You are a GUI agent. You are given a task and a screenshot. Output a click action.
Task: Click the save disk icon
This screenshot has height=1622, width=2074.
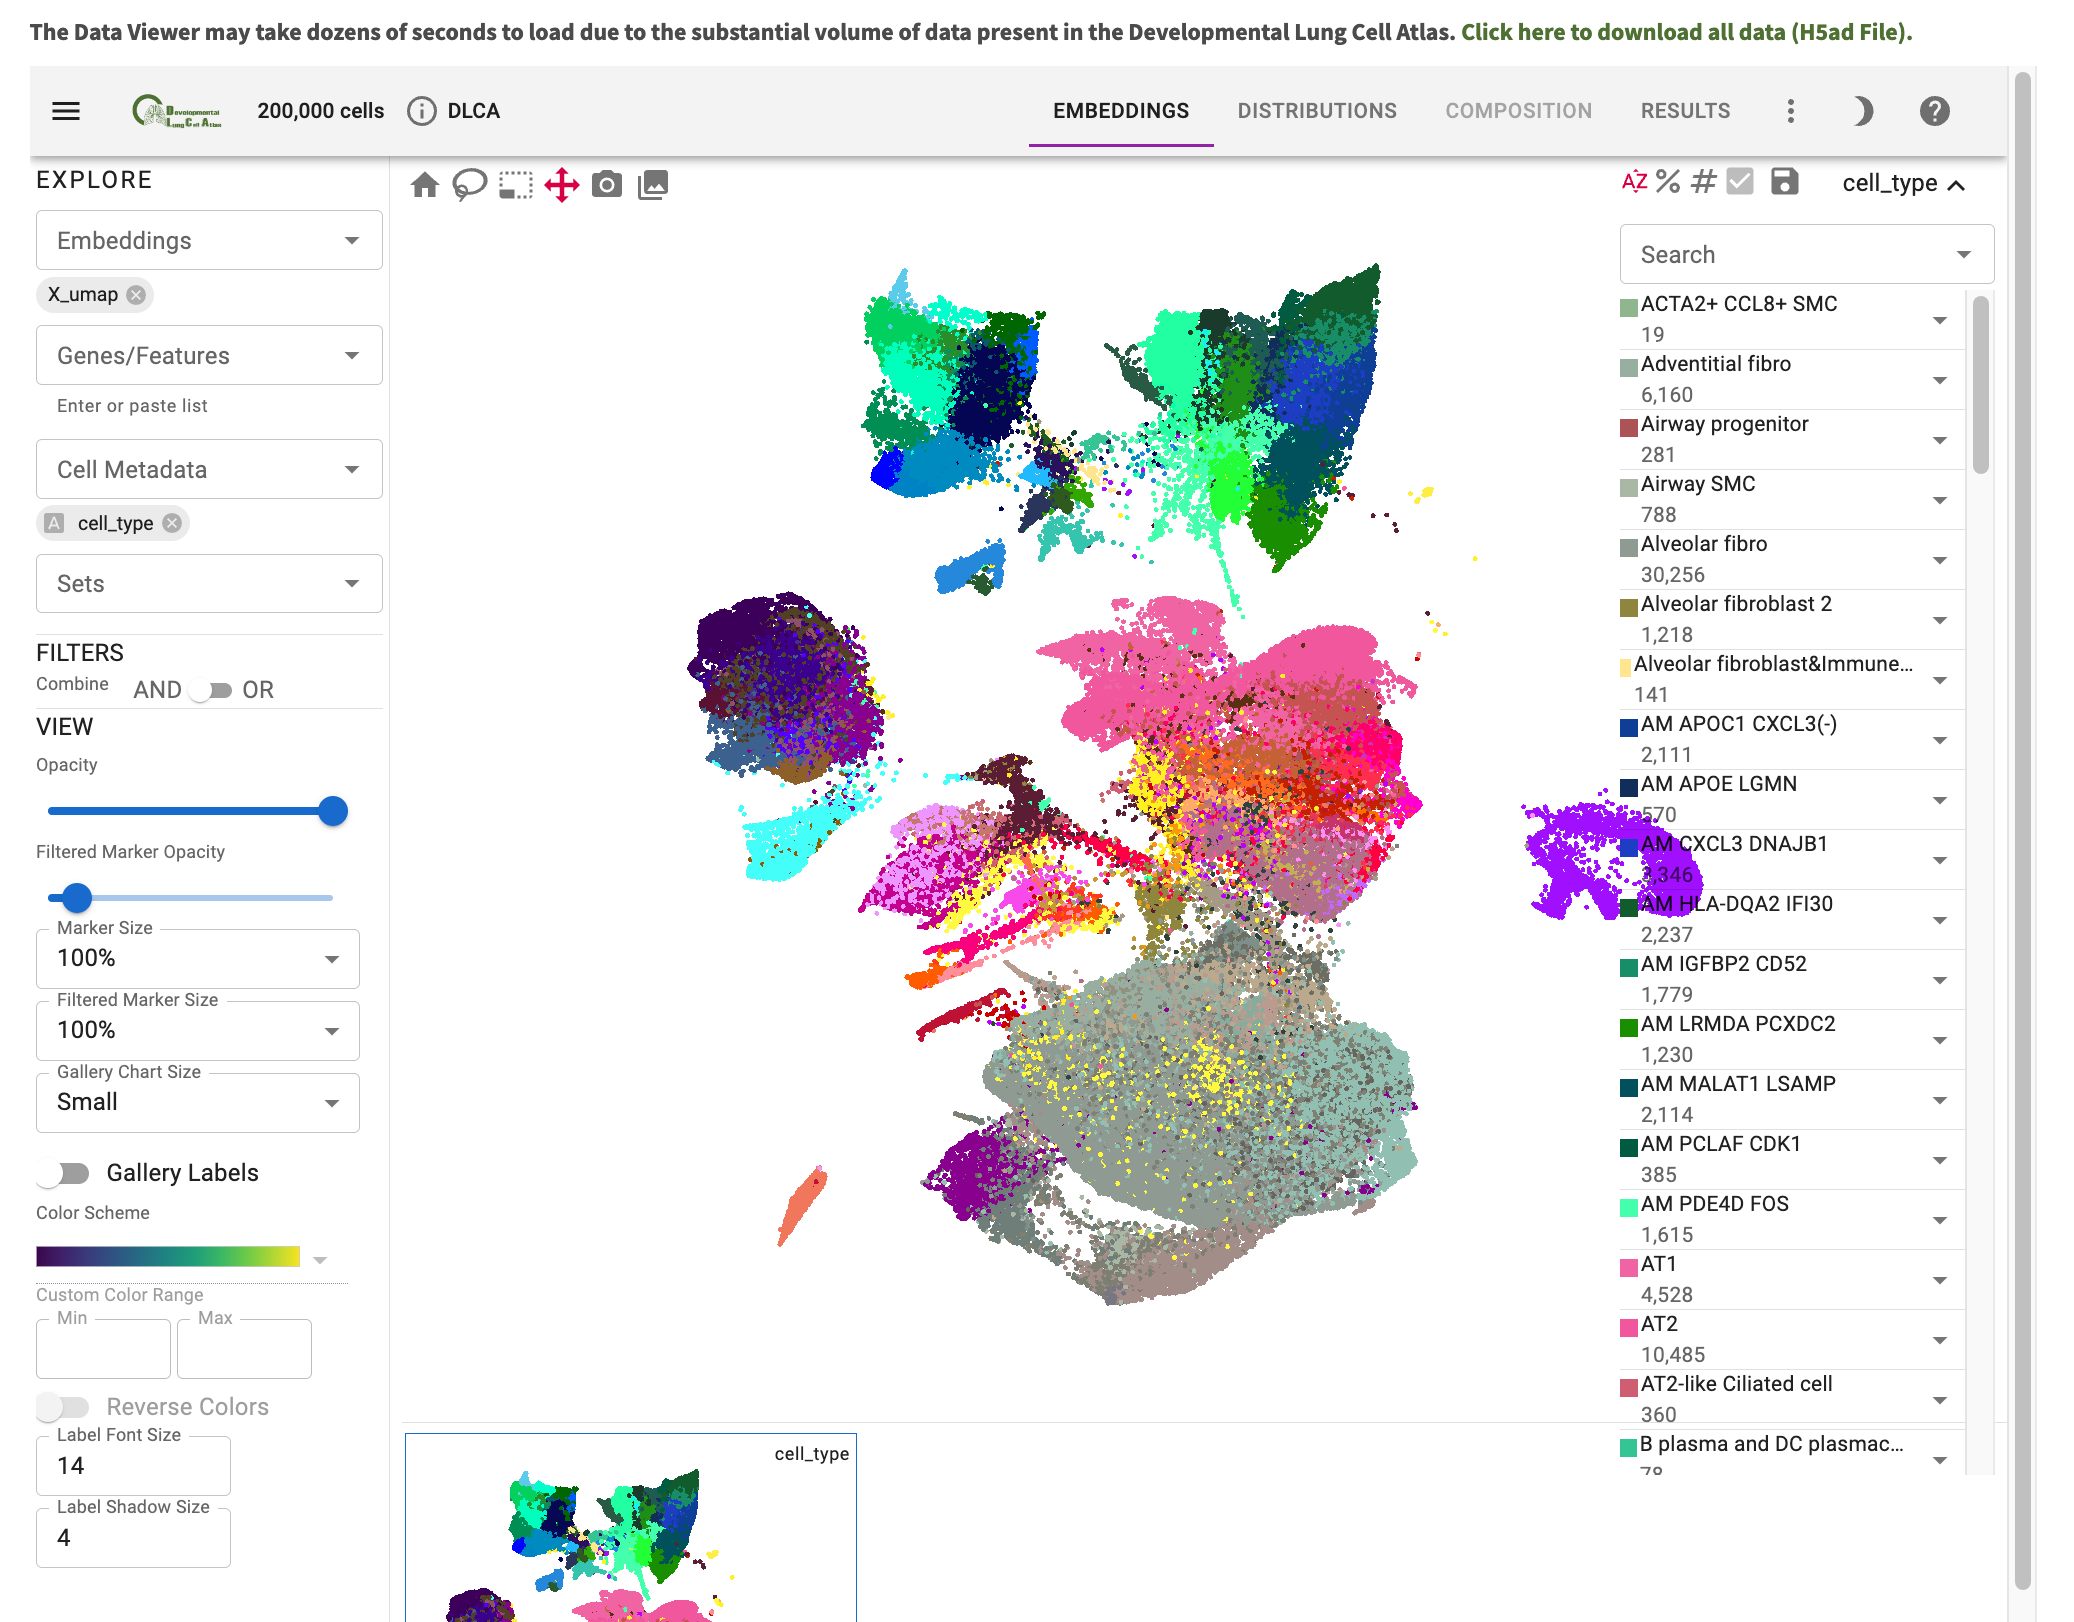pos(1785,182)
